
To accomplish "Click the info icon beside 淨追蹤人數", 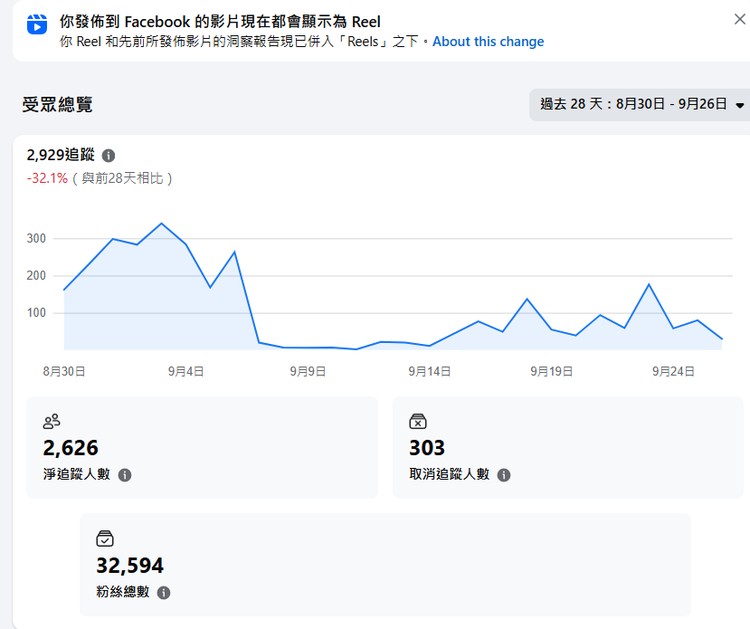I will point(125,475).
